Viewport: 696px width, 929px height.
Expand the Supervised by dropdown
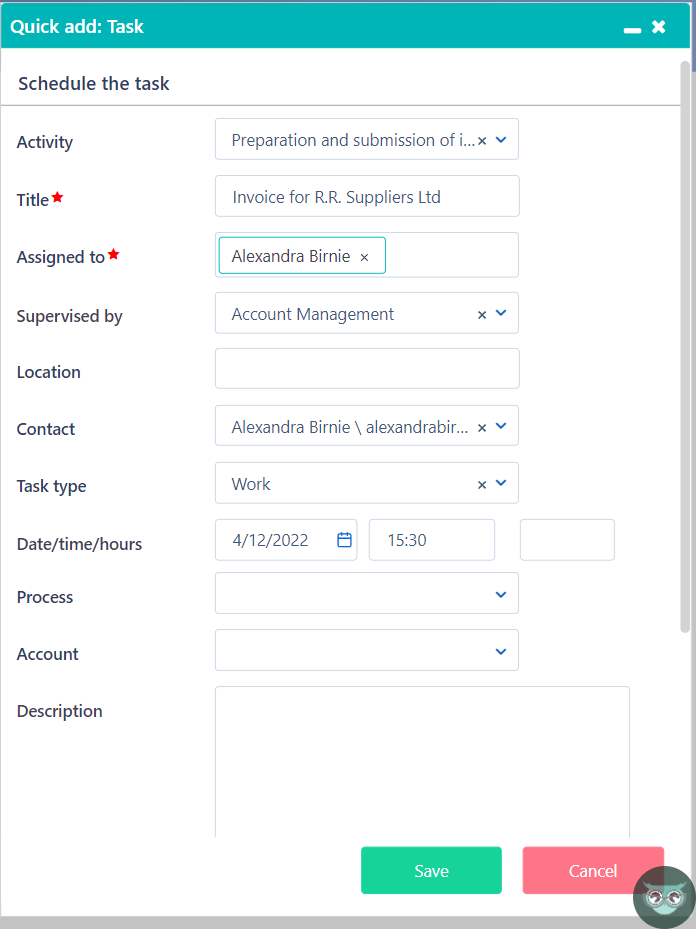pos(503,313)
